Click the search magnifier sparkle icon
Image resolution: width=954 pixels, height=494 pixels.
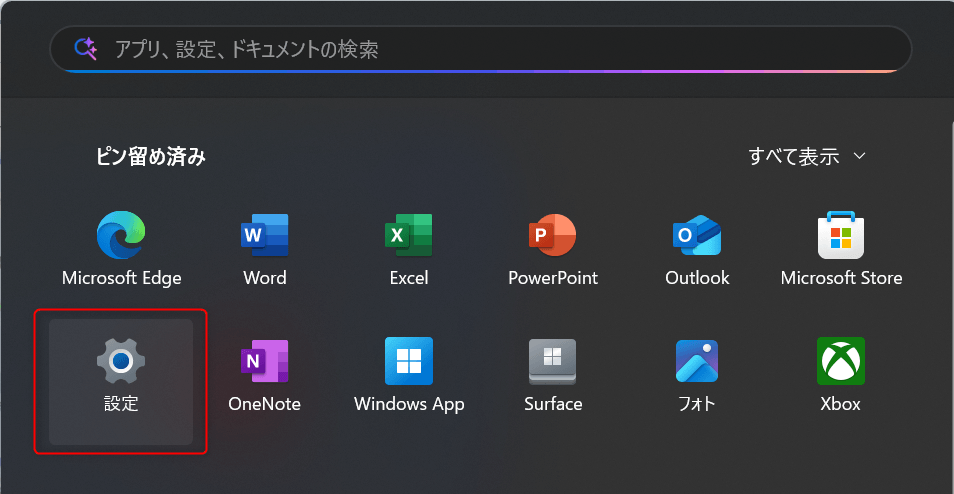(x=86, y=49)
